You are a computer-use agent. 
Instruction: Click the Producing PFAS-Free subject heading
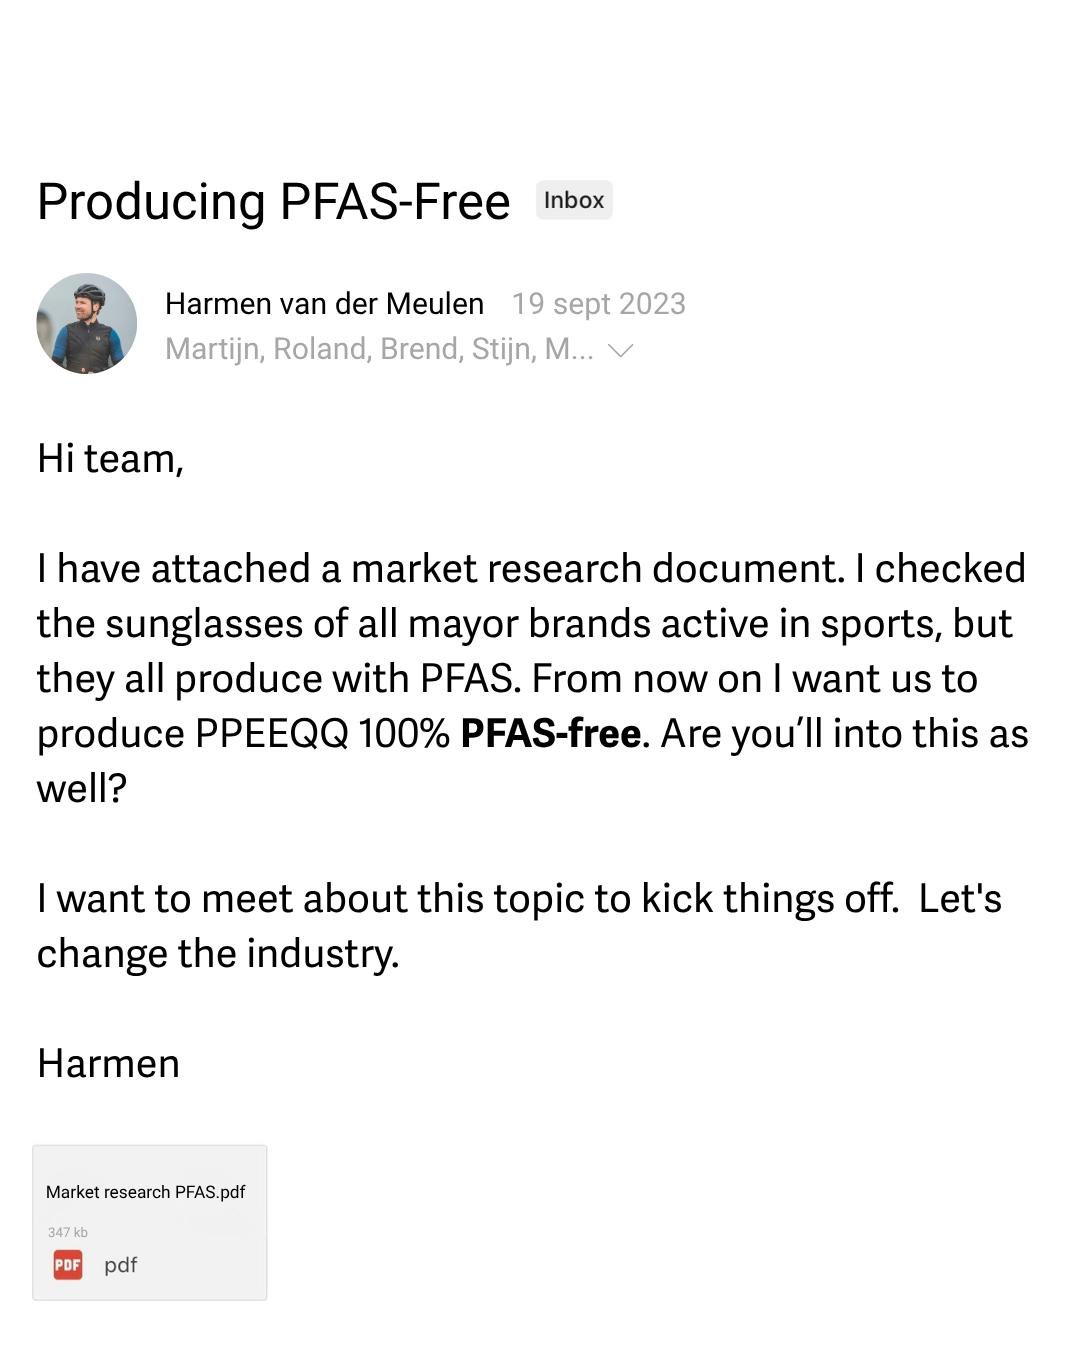tap(274, 202)
